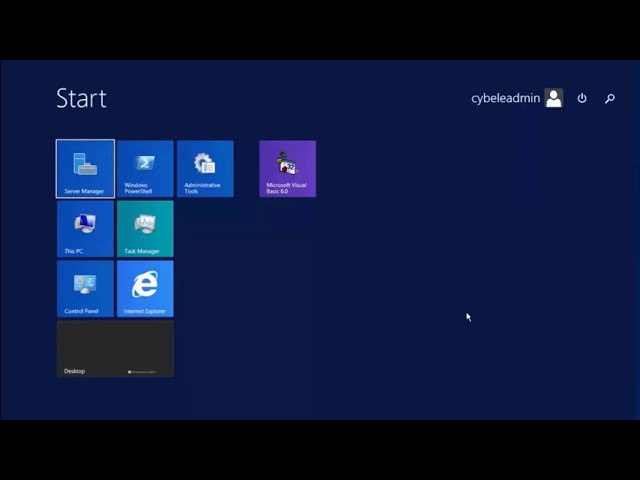
Task: Open the Task Manager tile
Action: (145, 229)
